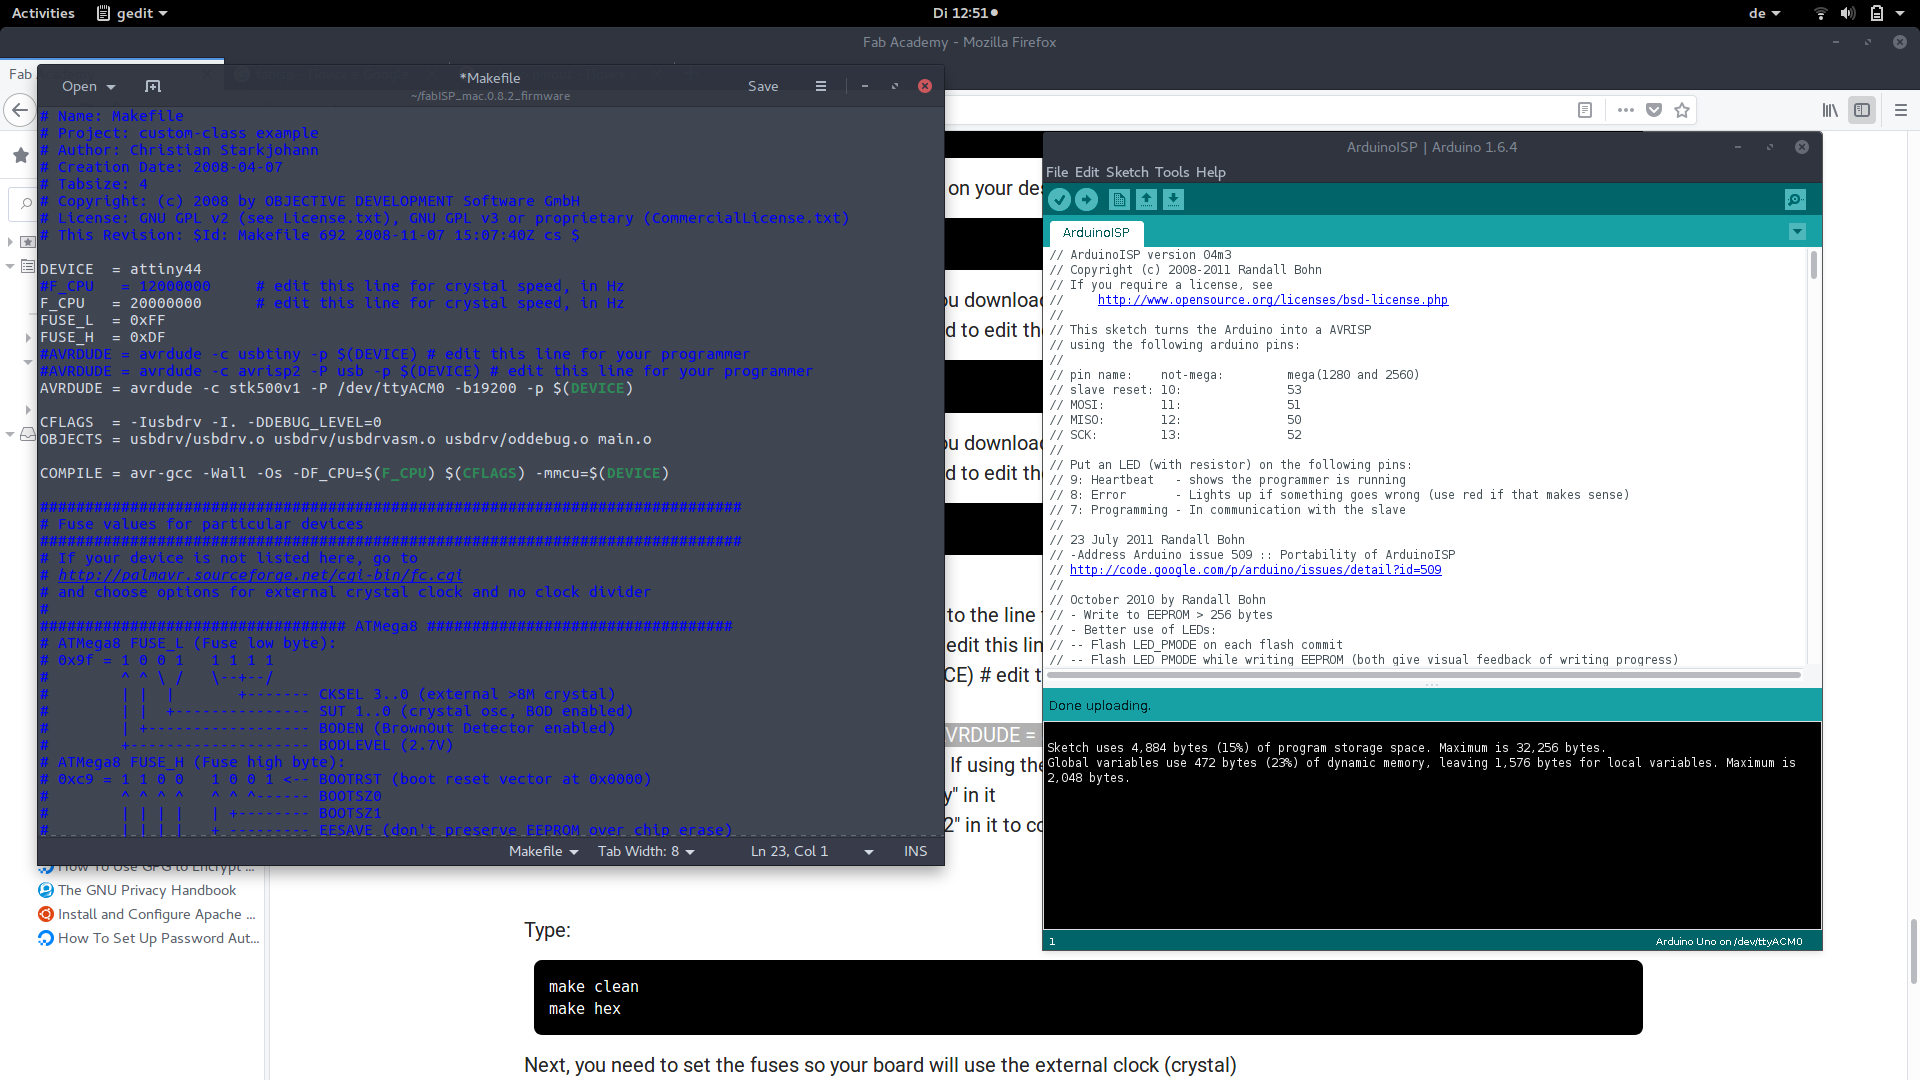Expand the Arduino tab options dropdown
Viewport: 1920px width, 1080px height.
pos(1797,232)
